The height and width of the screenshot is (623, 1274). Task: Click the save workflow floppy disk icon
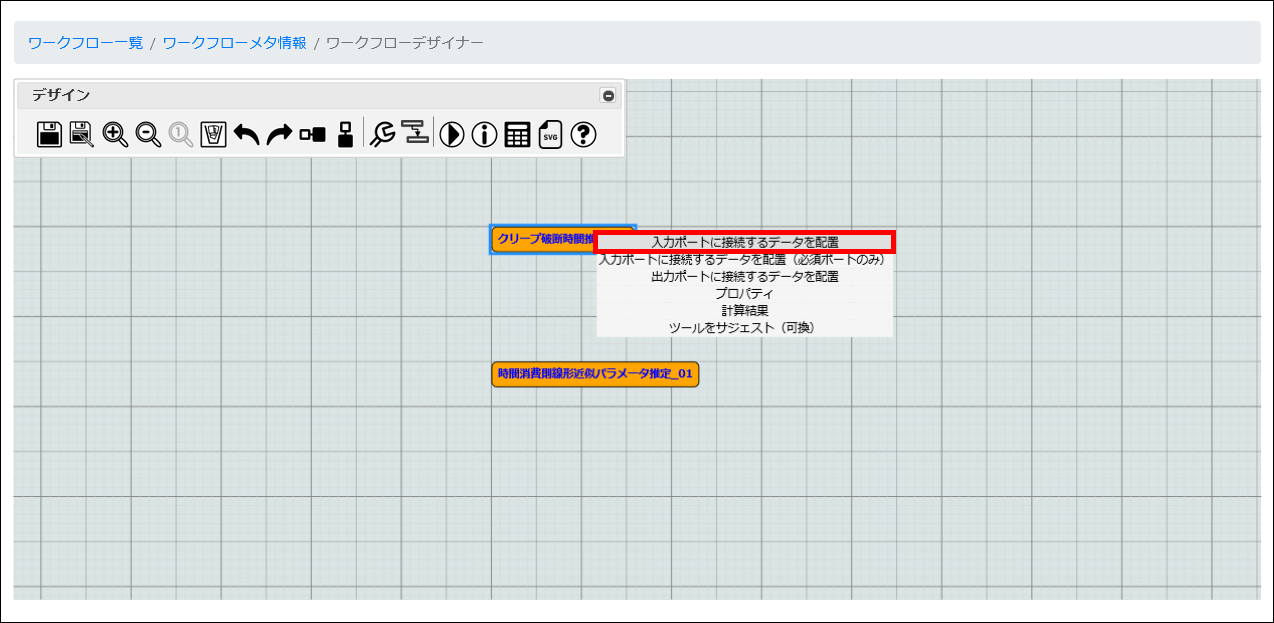point(49,134)
